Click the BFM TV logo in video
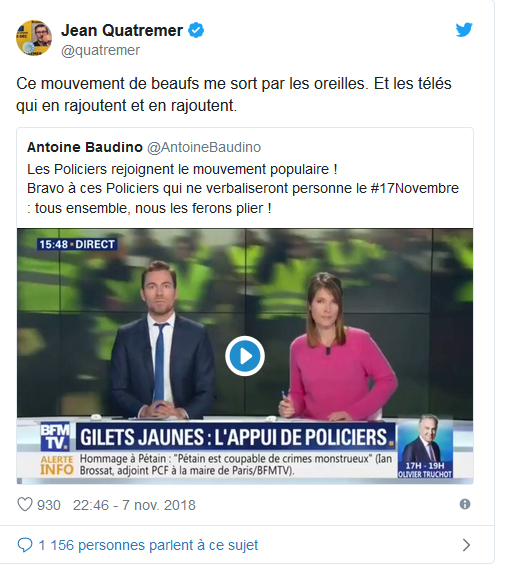The width and height of the screenshot is (506, 565). 55,437
